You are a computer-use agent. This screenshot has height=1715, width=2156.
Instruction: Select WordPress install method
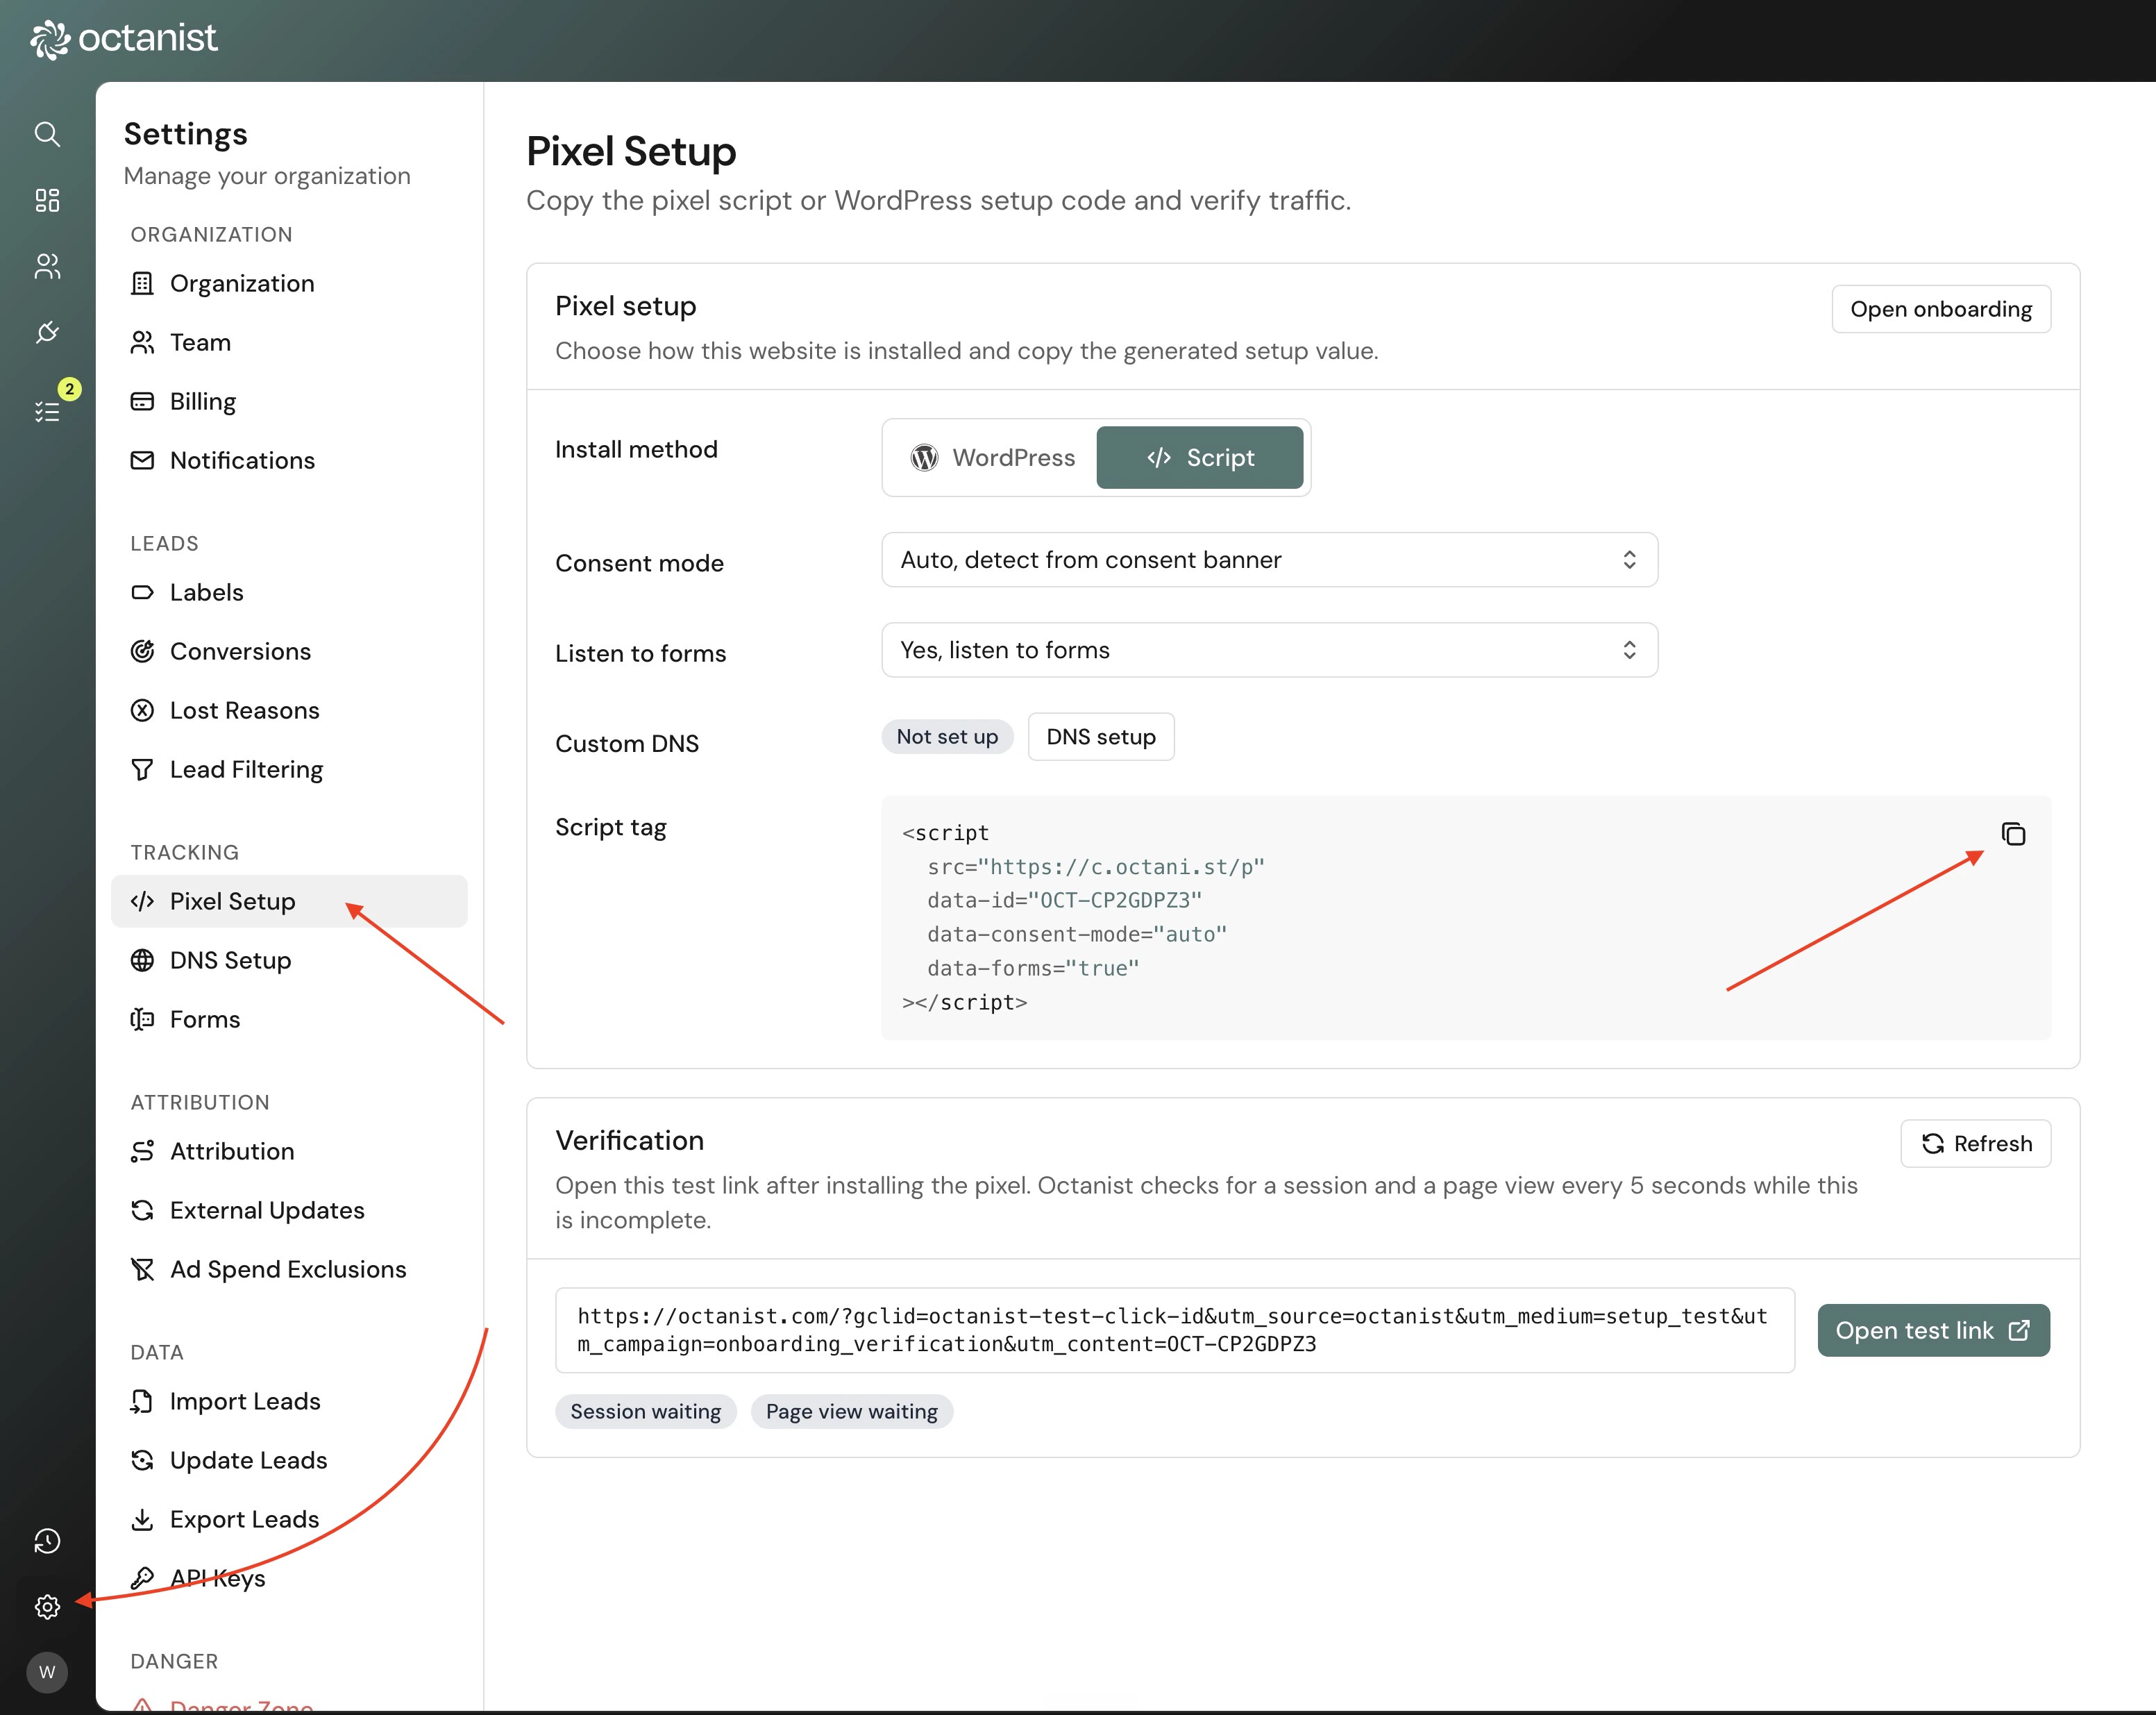[992, 457]
